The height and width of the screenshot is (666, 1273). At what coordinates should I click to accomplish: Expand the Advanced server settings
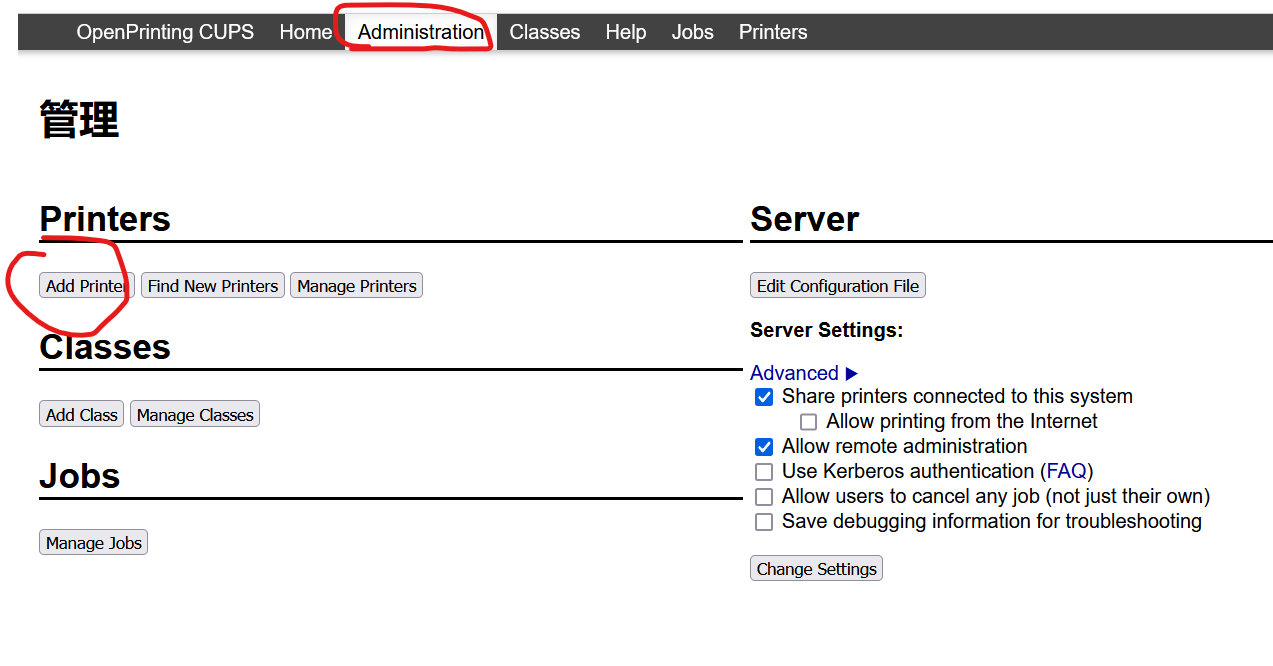click(803, 373)
